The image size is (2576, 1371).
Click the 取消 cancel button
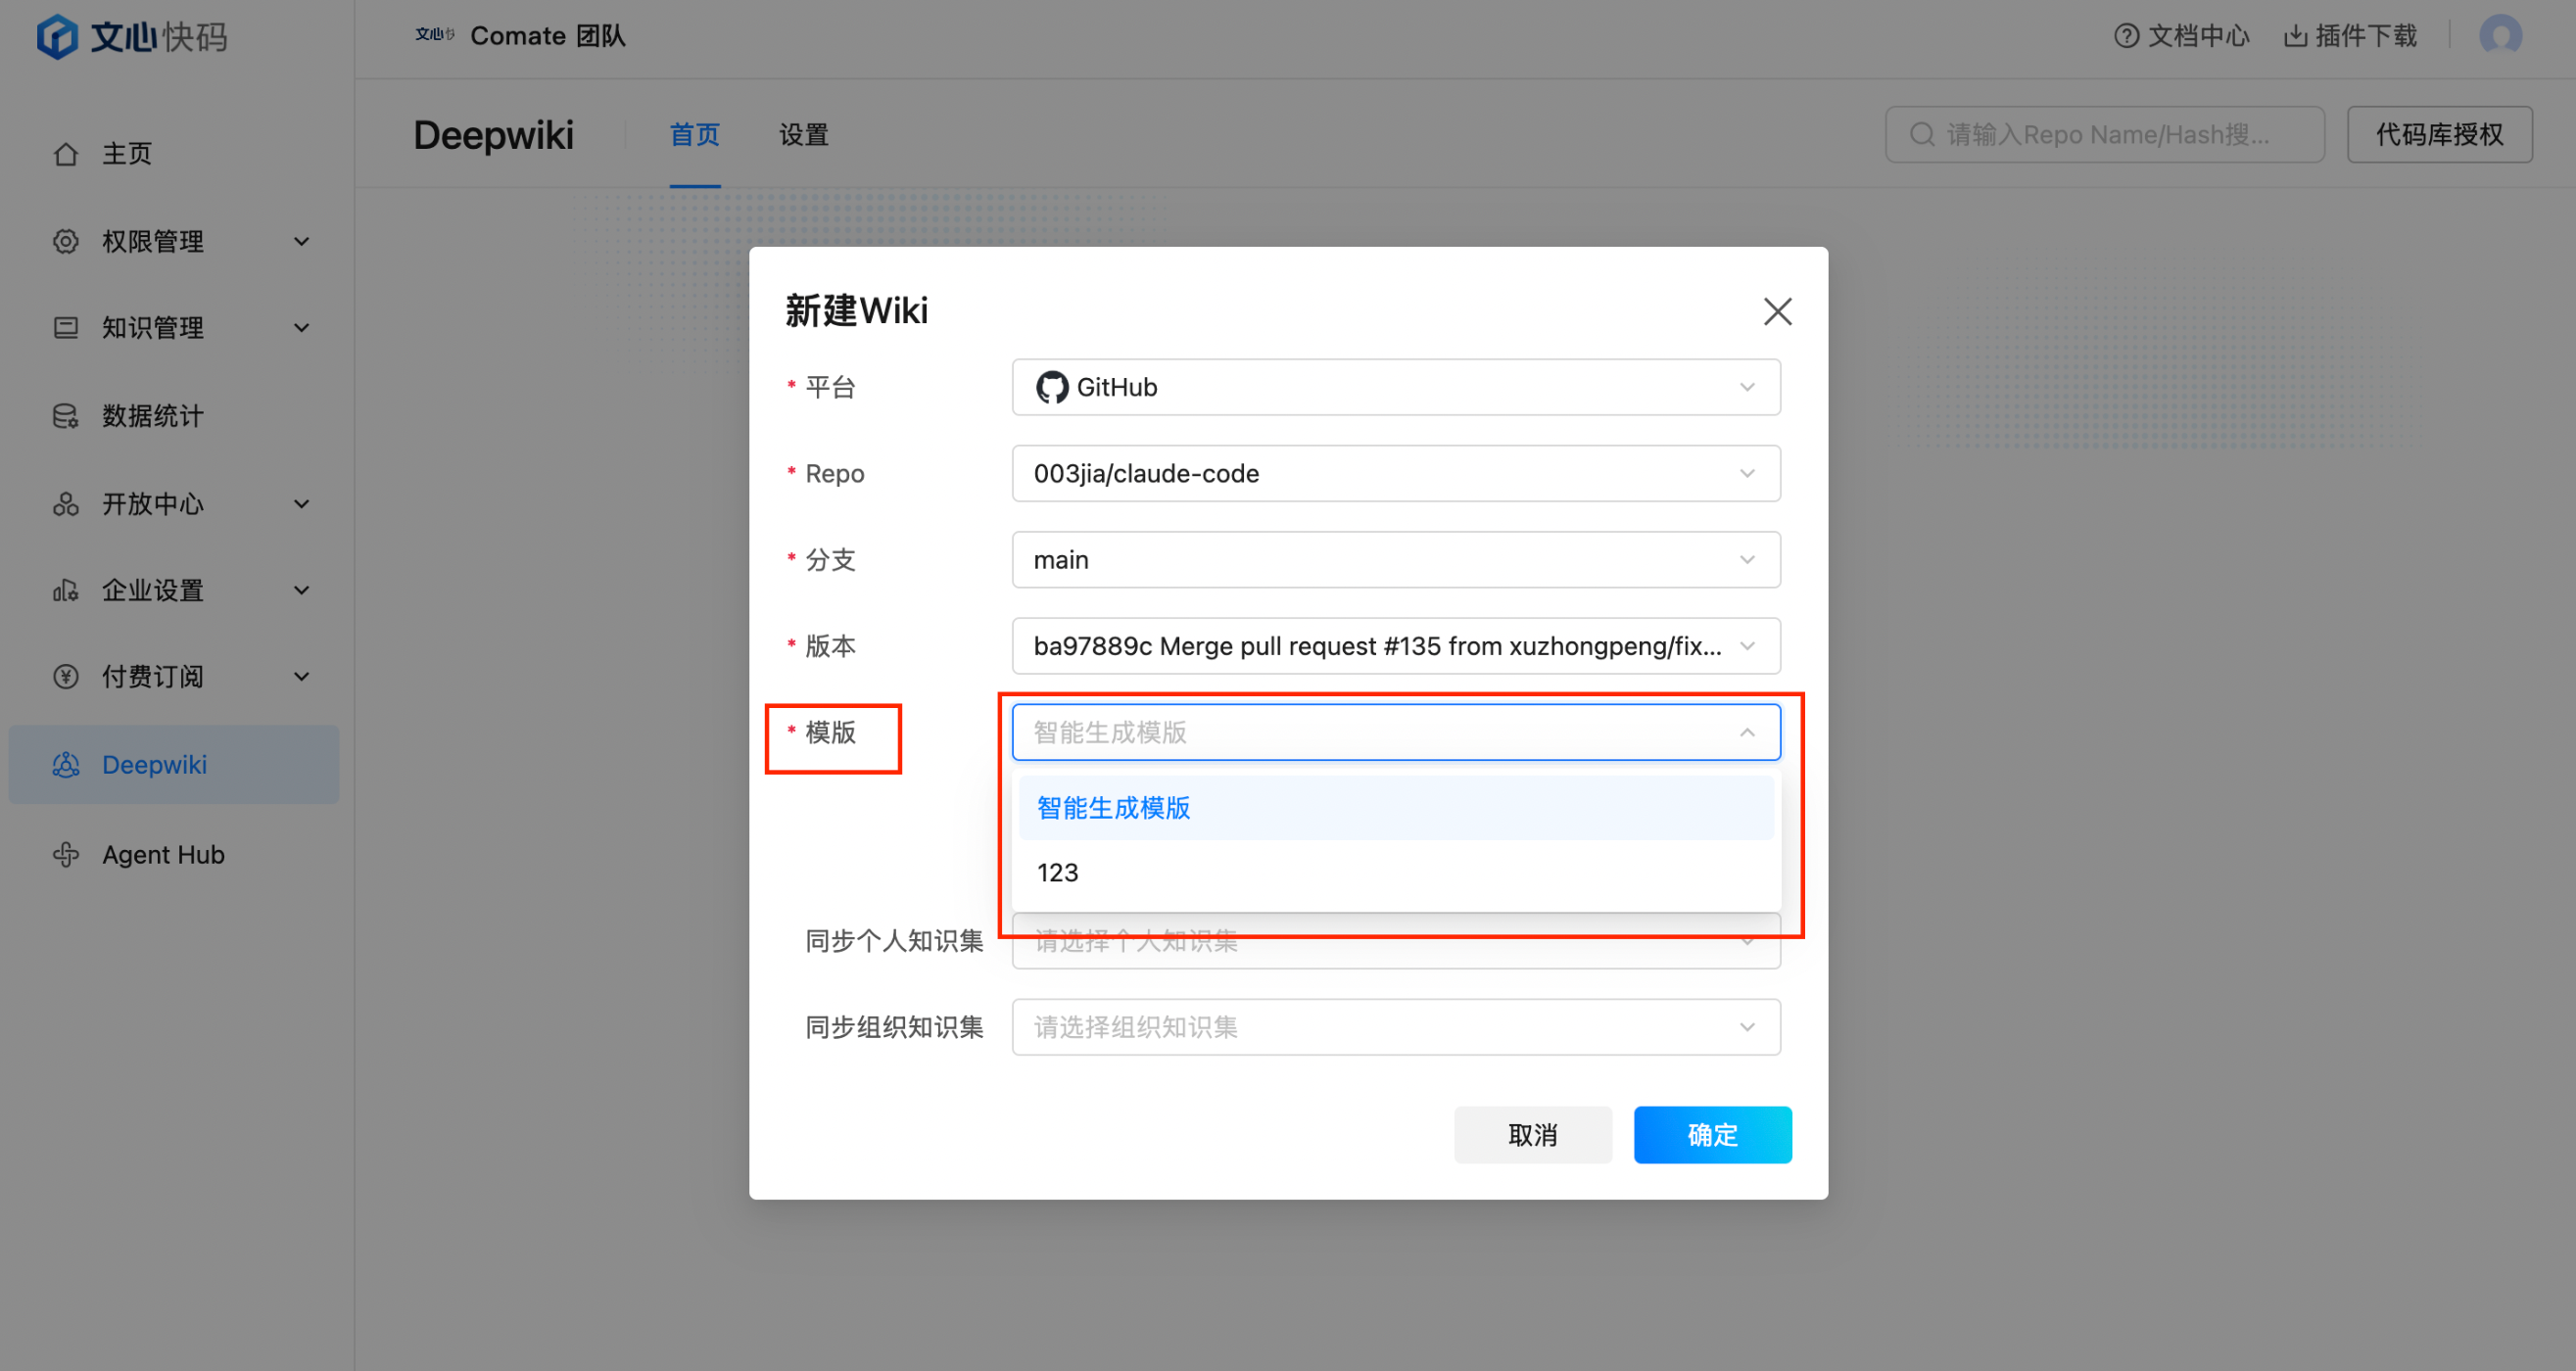(x=1533, y=1135)
